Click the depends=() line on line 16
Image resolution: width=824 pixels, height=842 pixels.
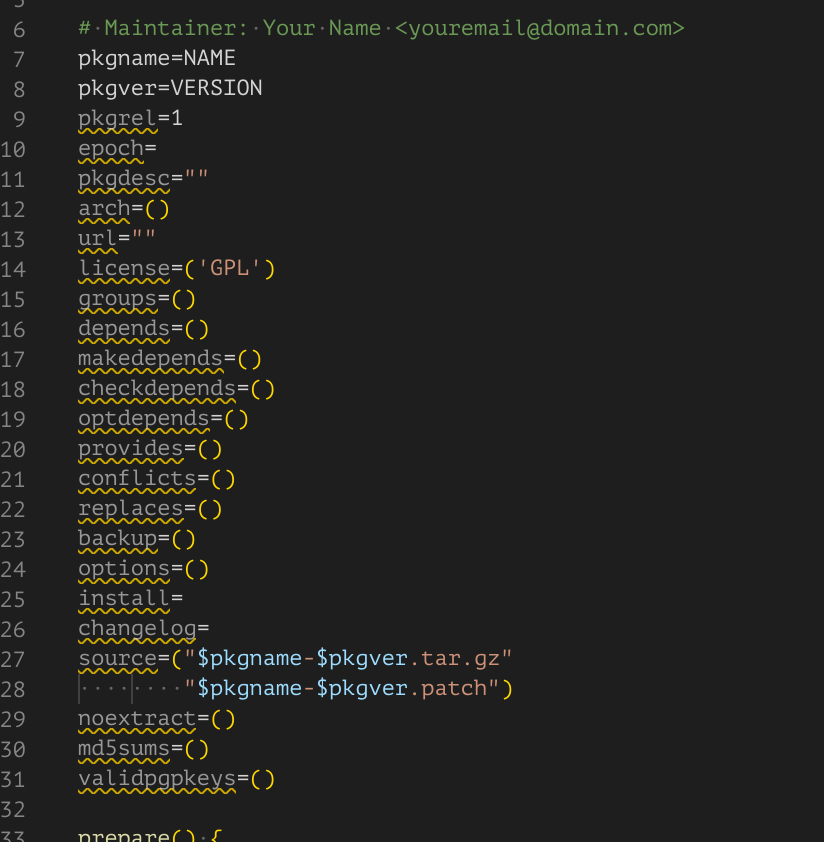point(143,329)
